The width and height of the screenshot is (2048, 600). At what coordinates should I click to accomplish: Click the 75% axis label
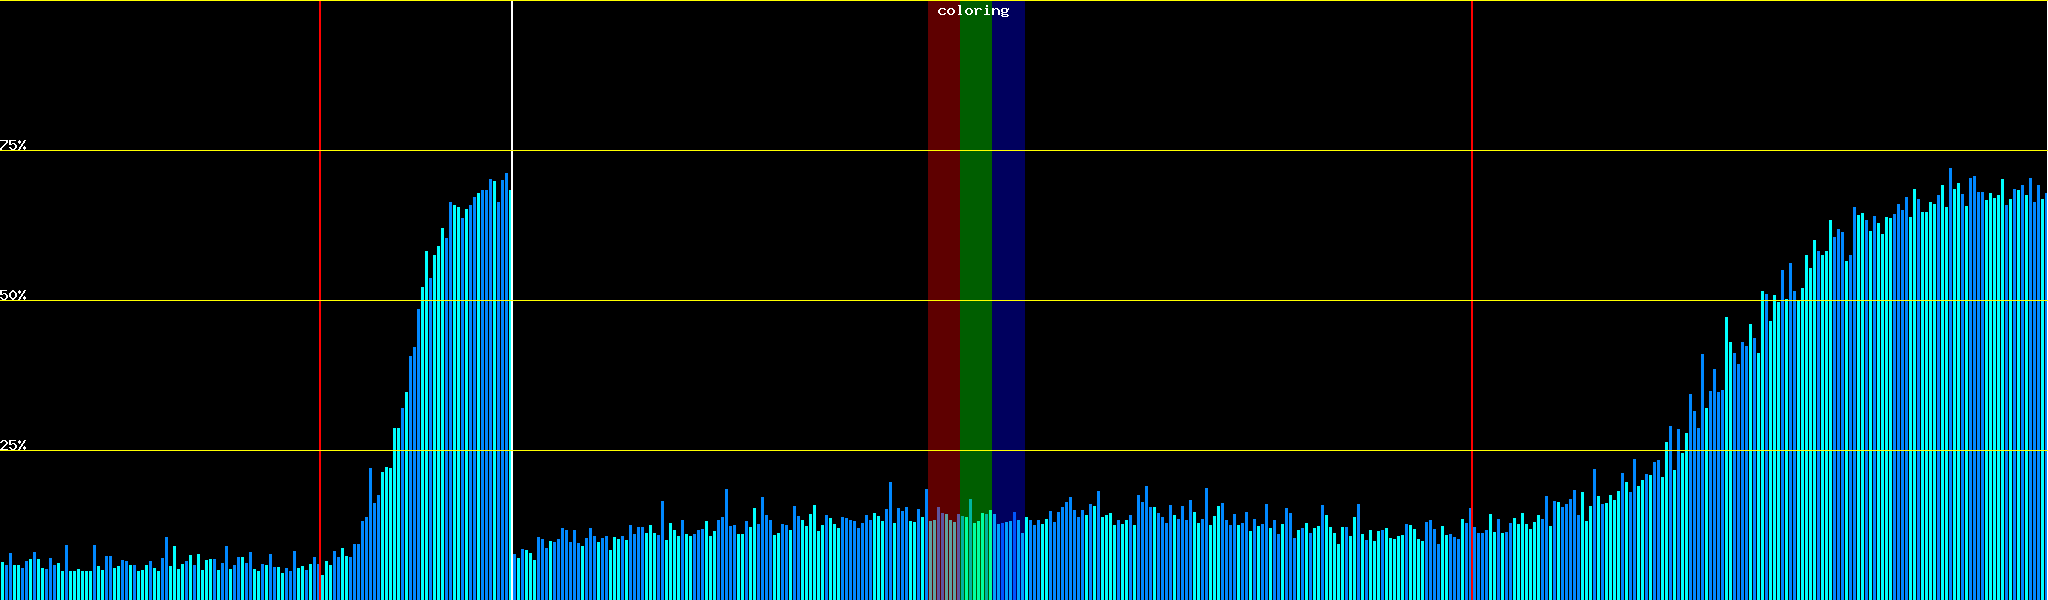click(13, 145)
